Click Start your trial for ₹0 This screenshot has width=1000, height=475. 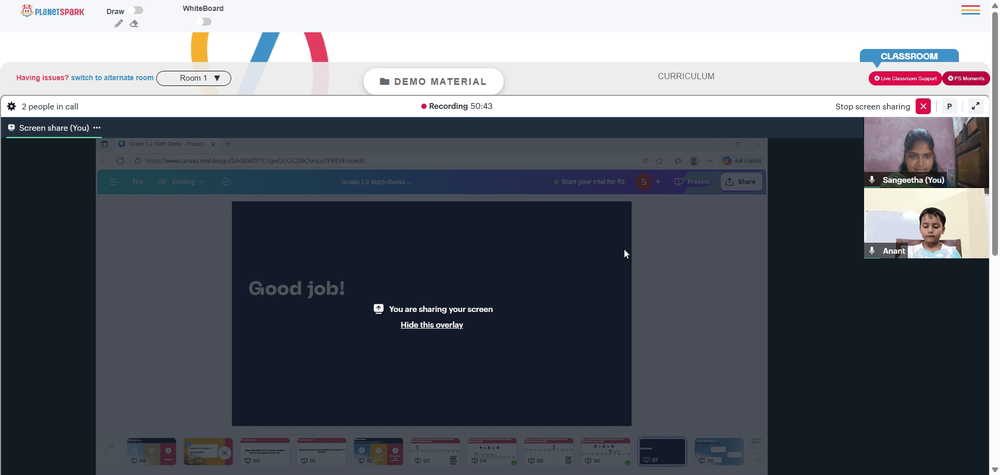pos(589,182)
